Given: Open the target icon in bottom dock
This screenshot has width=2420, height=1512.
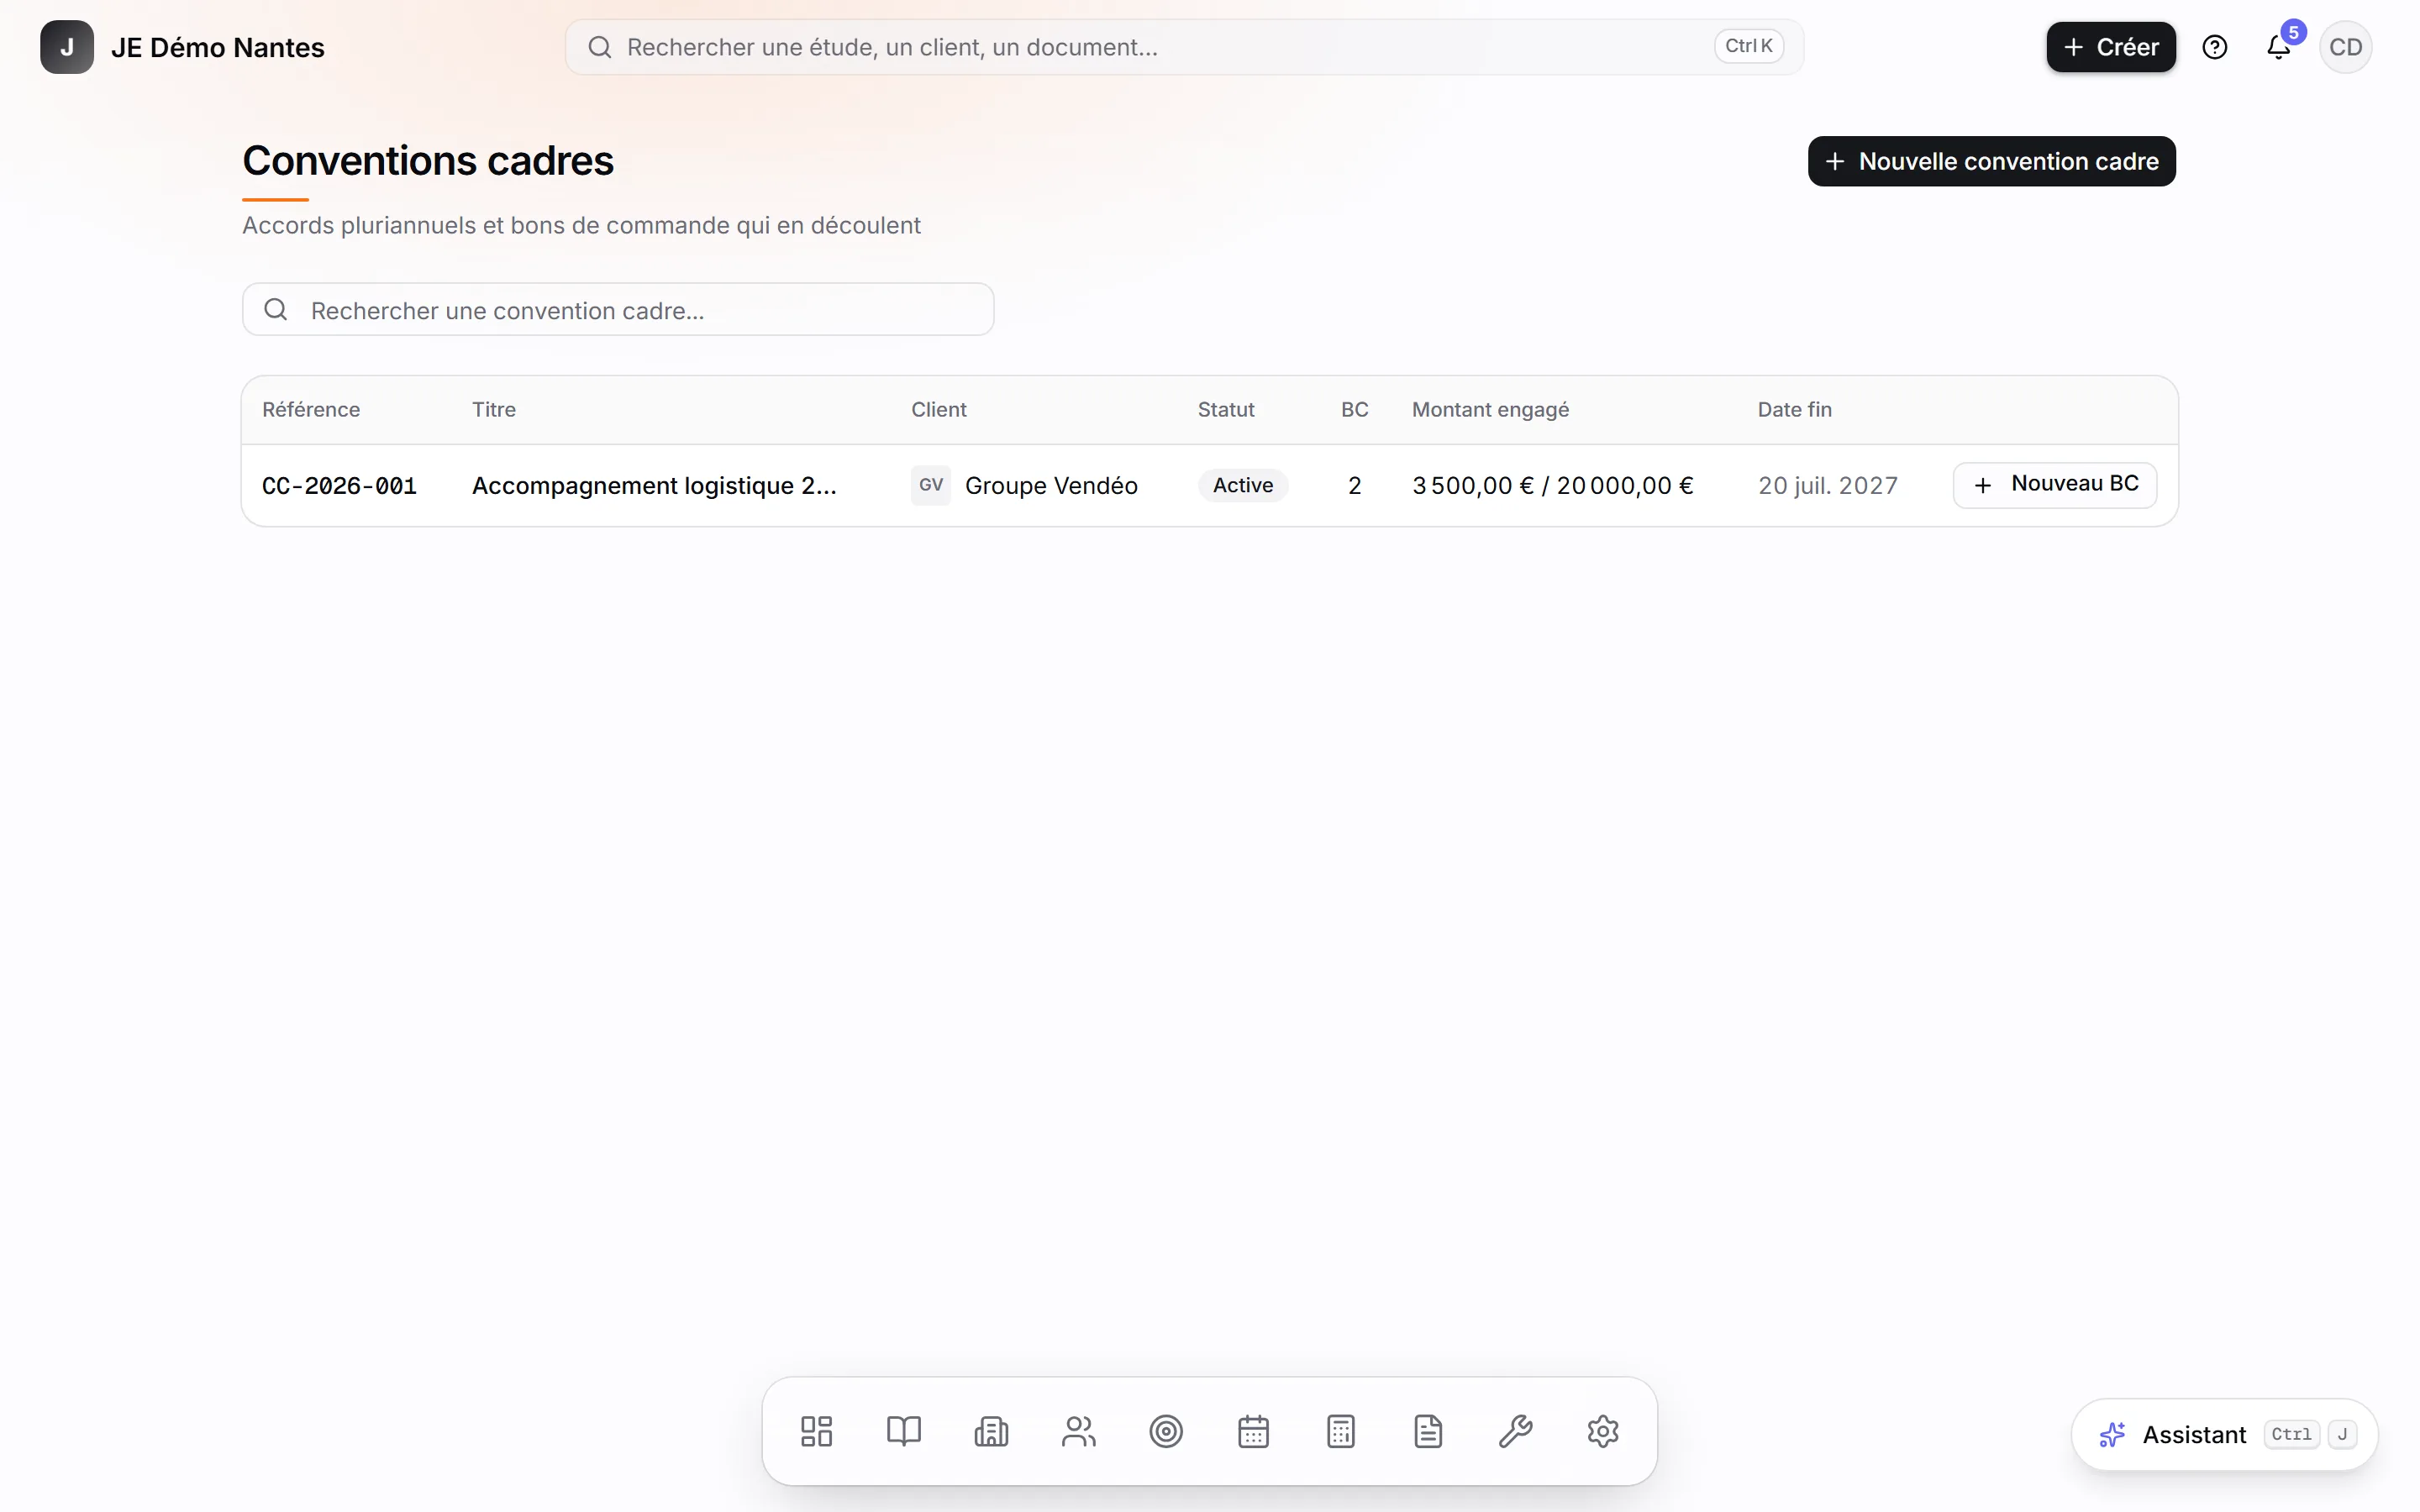Looking at the screenshot, I should (1166, 1431).
